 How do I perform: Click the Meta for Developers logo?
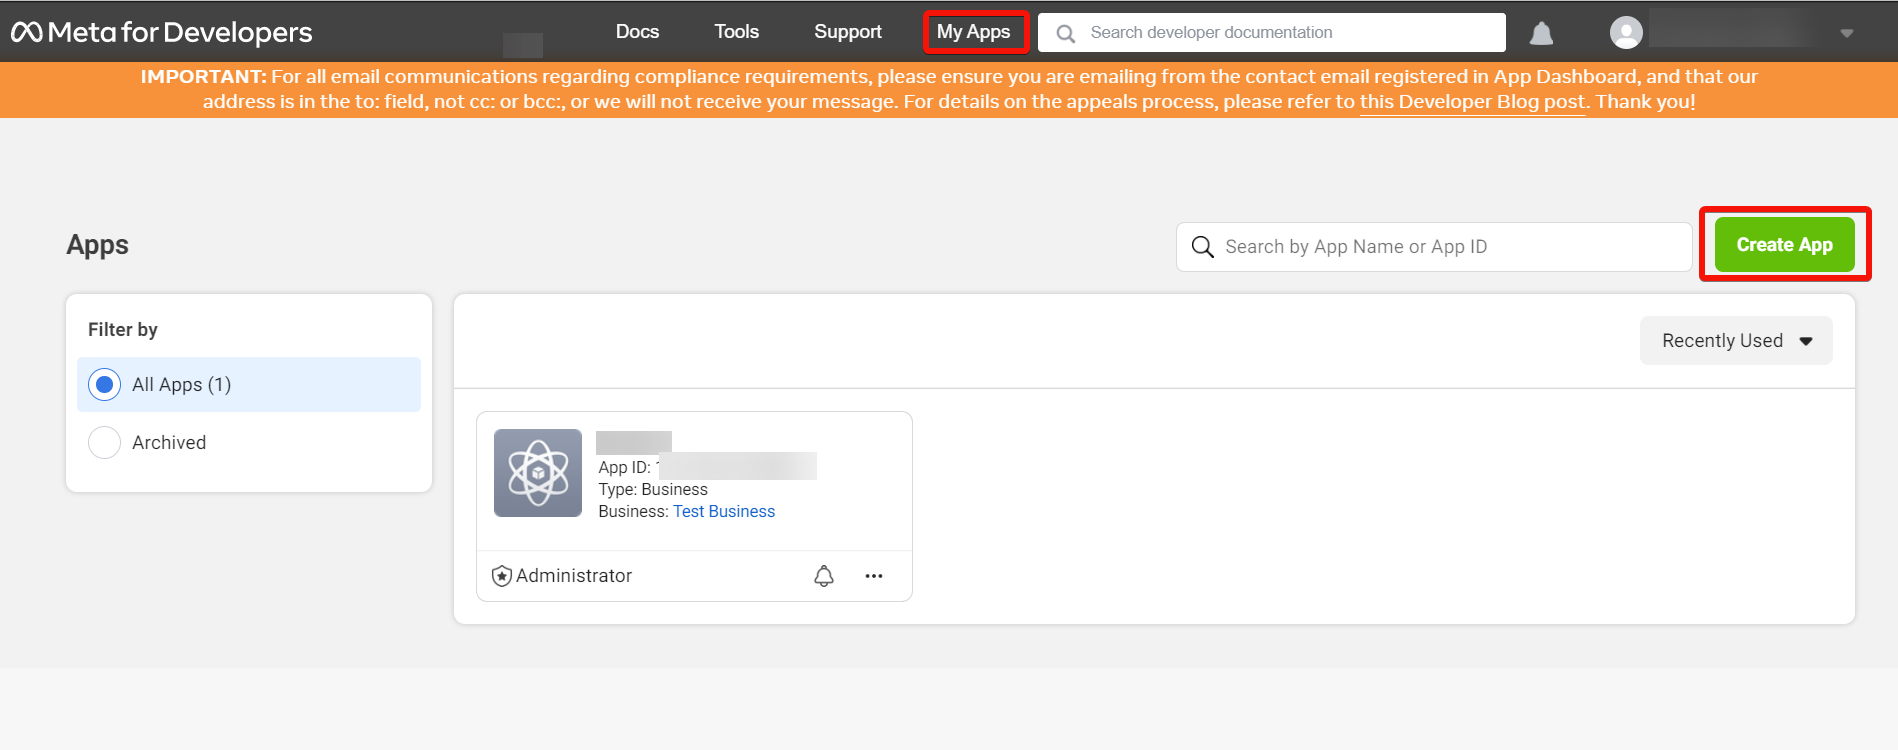162,33
